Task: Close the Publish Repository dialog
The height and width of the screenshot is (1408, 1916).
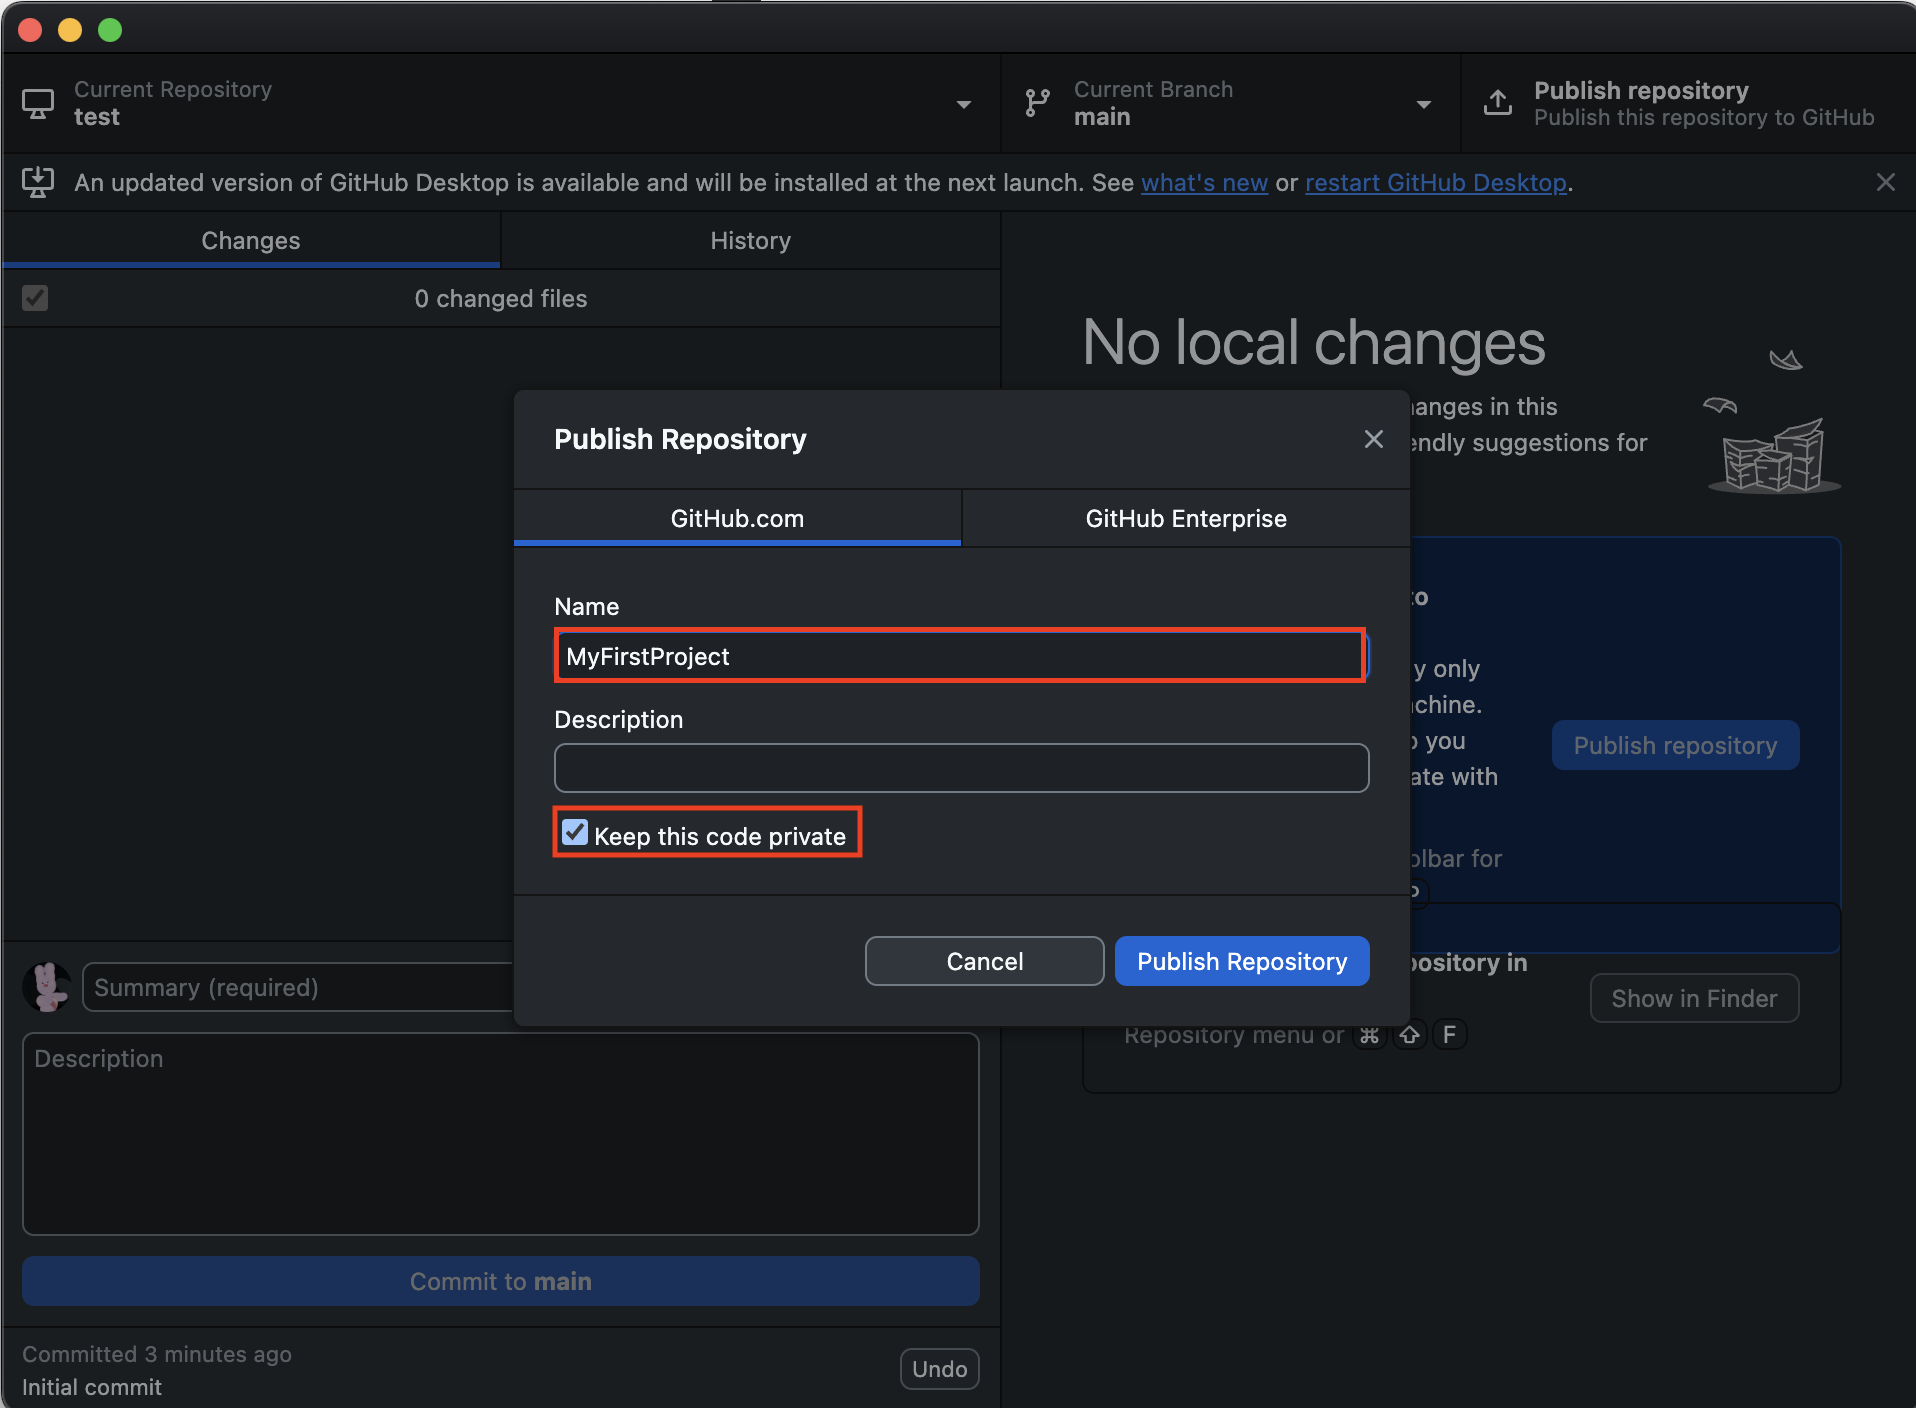Action: (x=1373, y=439)
